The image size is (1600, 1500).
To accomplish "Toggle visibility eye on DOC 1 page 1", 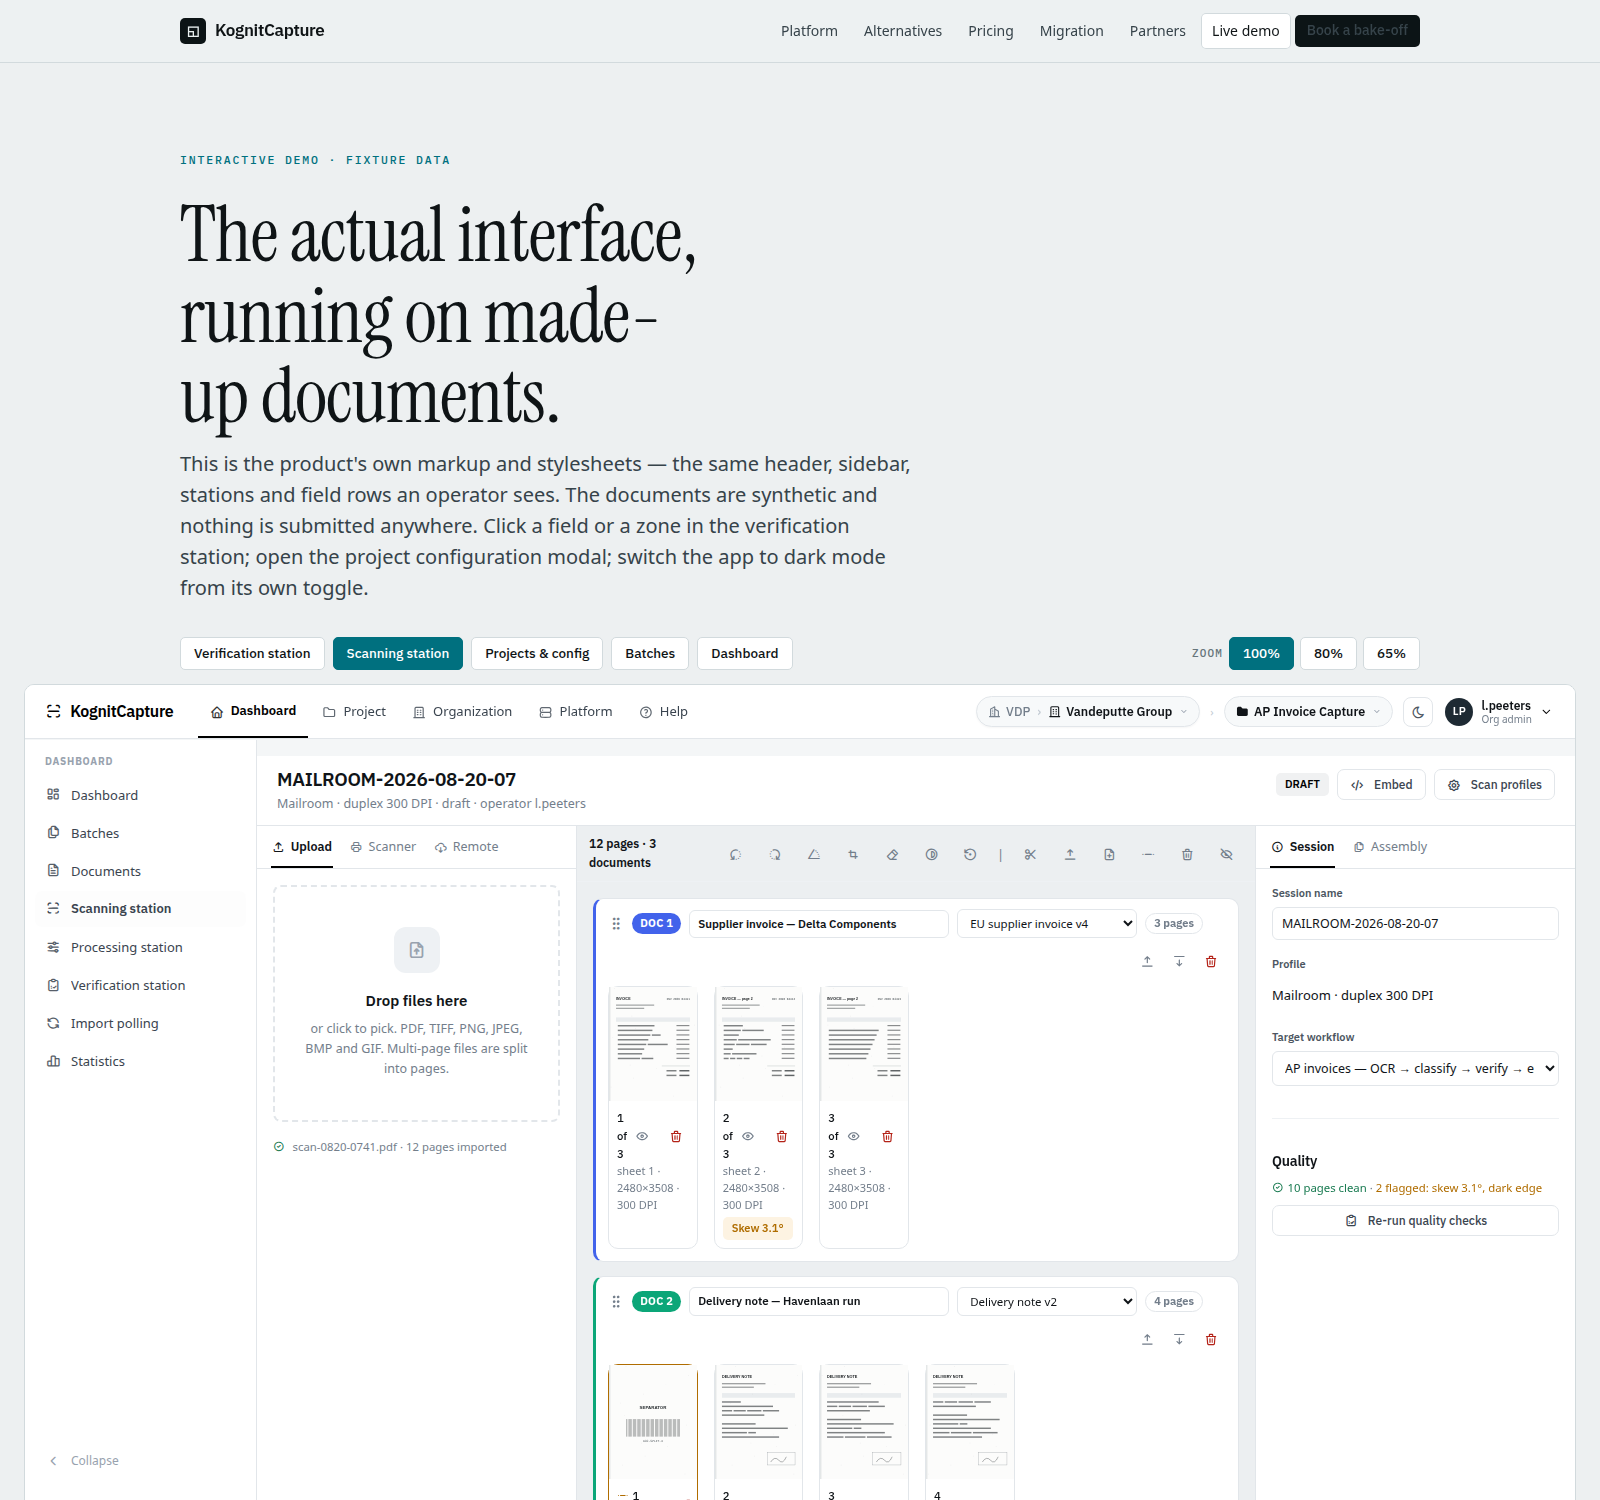I will pyautogui.click(x=642, y=1137).
